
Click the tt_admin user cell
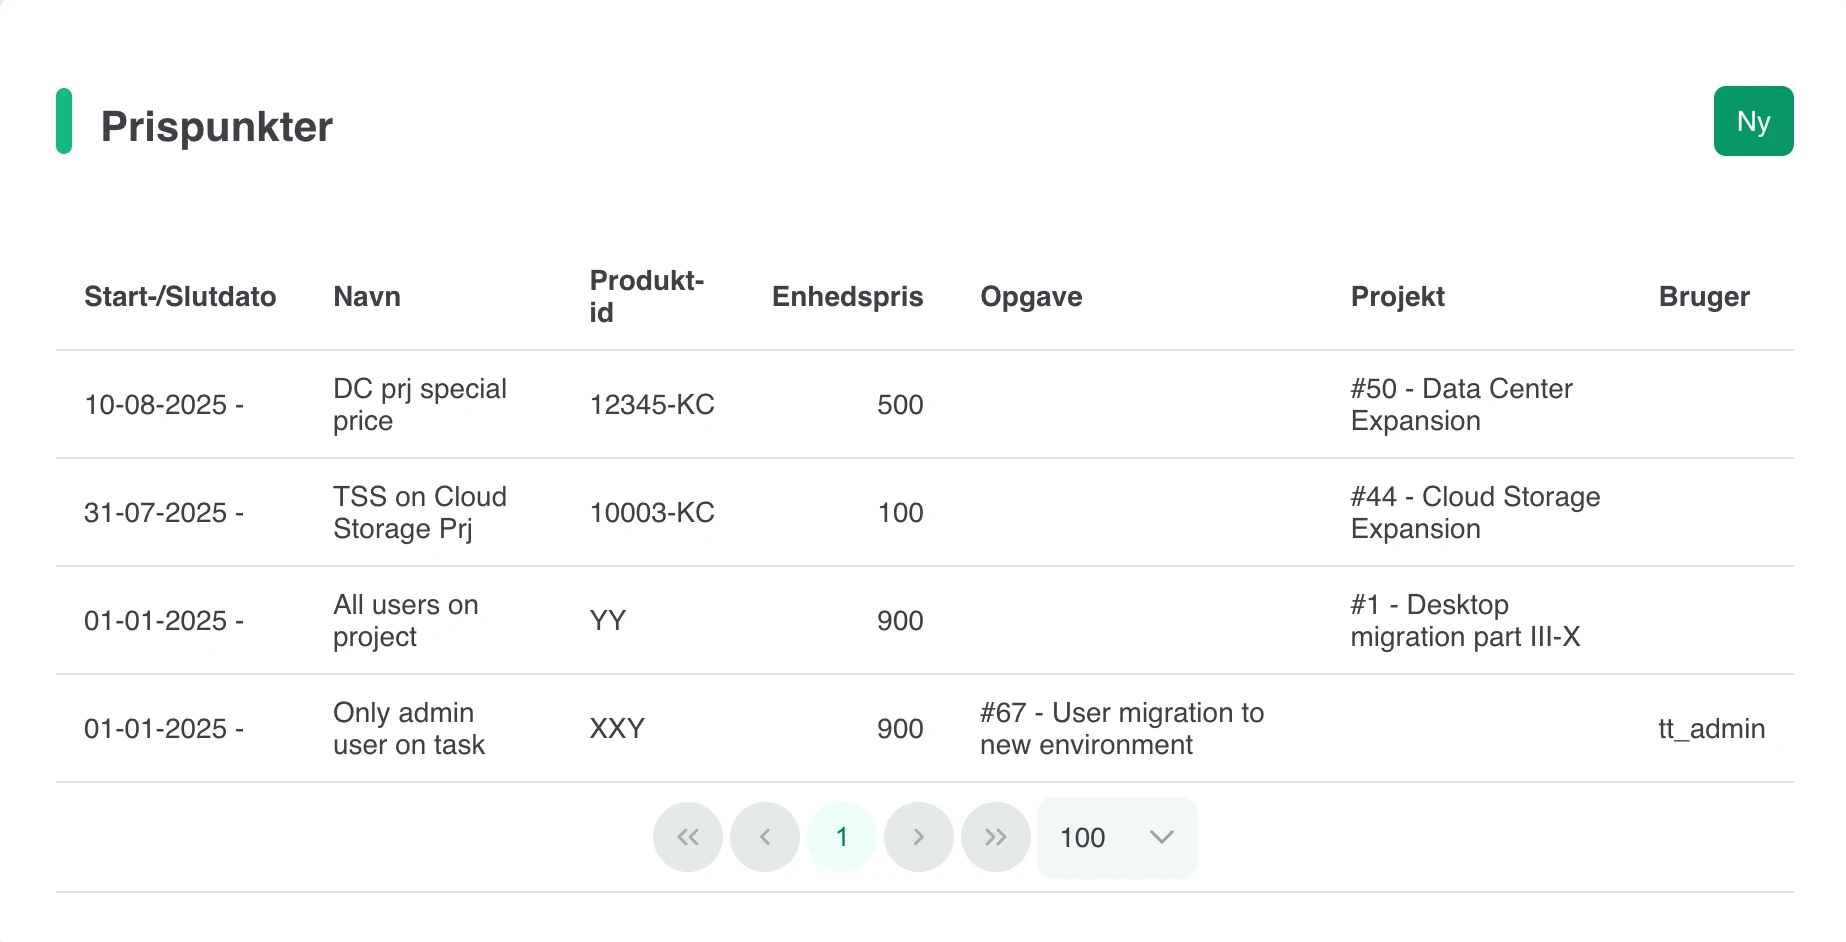[x=1711, y=729]
